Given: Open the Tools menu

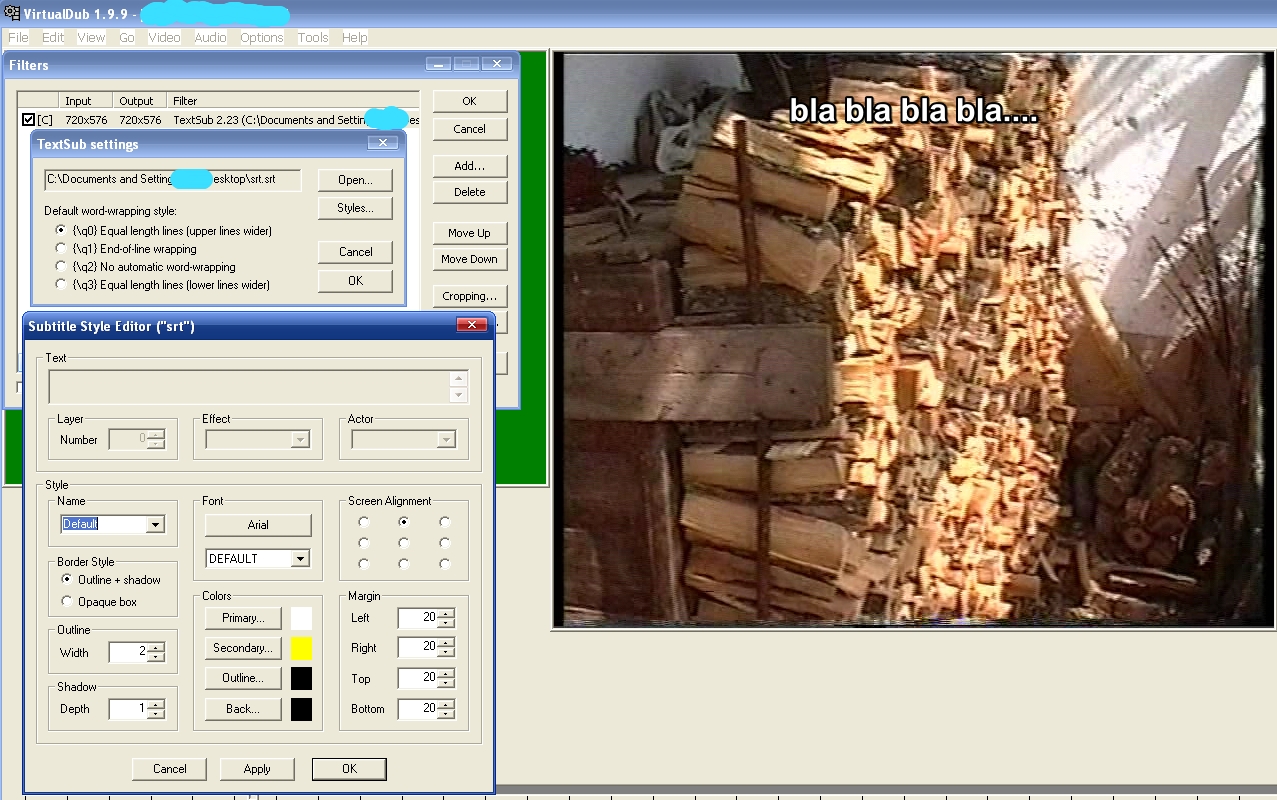Looking at the screenshot, I should click(x=313, y=37).
